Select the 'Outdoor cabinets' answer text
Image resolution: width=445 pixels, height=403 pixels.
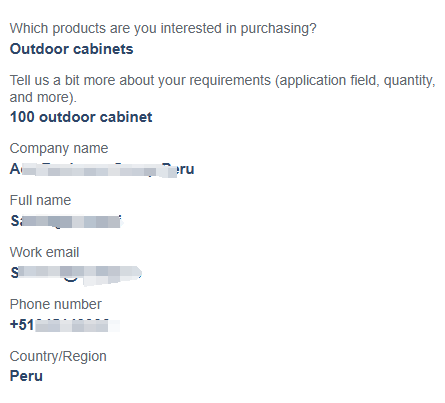pyautogui.click(x=71, y=49)
